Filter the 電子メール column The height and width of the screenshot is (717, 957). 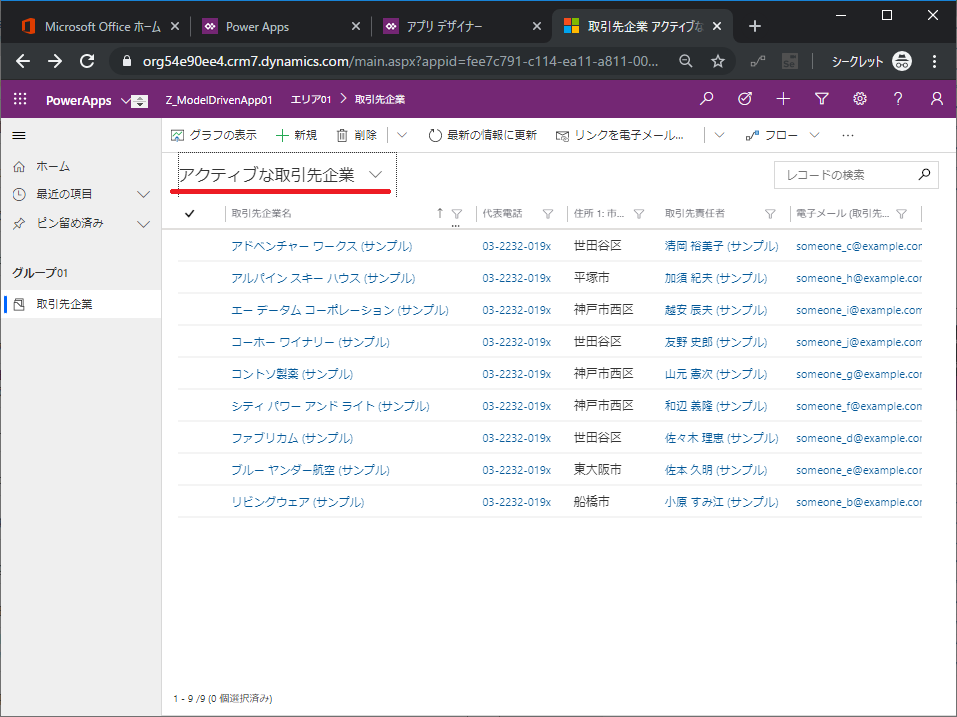pyautogui.click(x=901, y=214)
